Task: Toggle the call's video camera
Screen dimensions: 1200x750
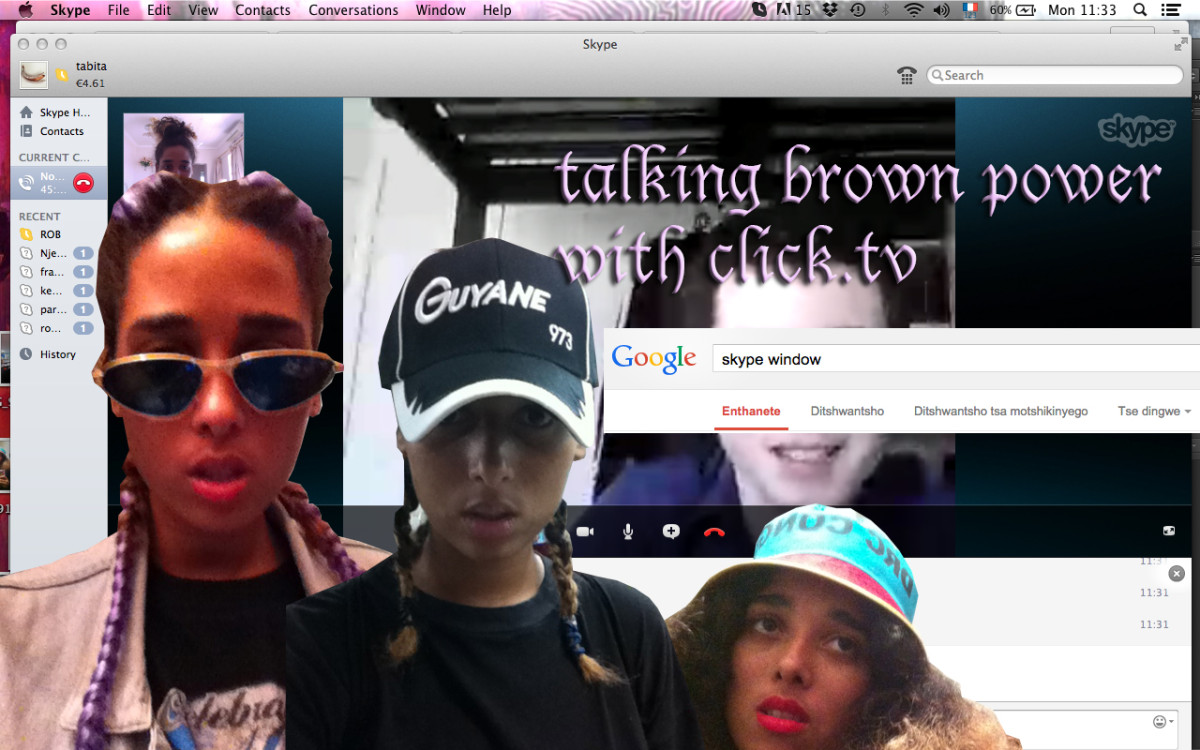Action: (x=585, y=532)
